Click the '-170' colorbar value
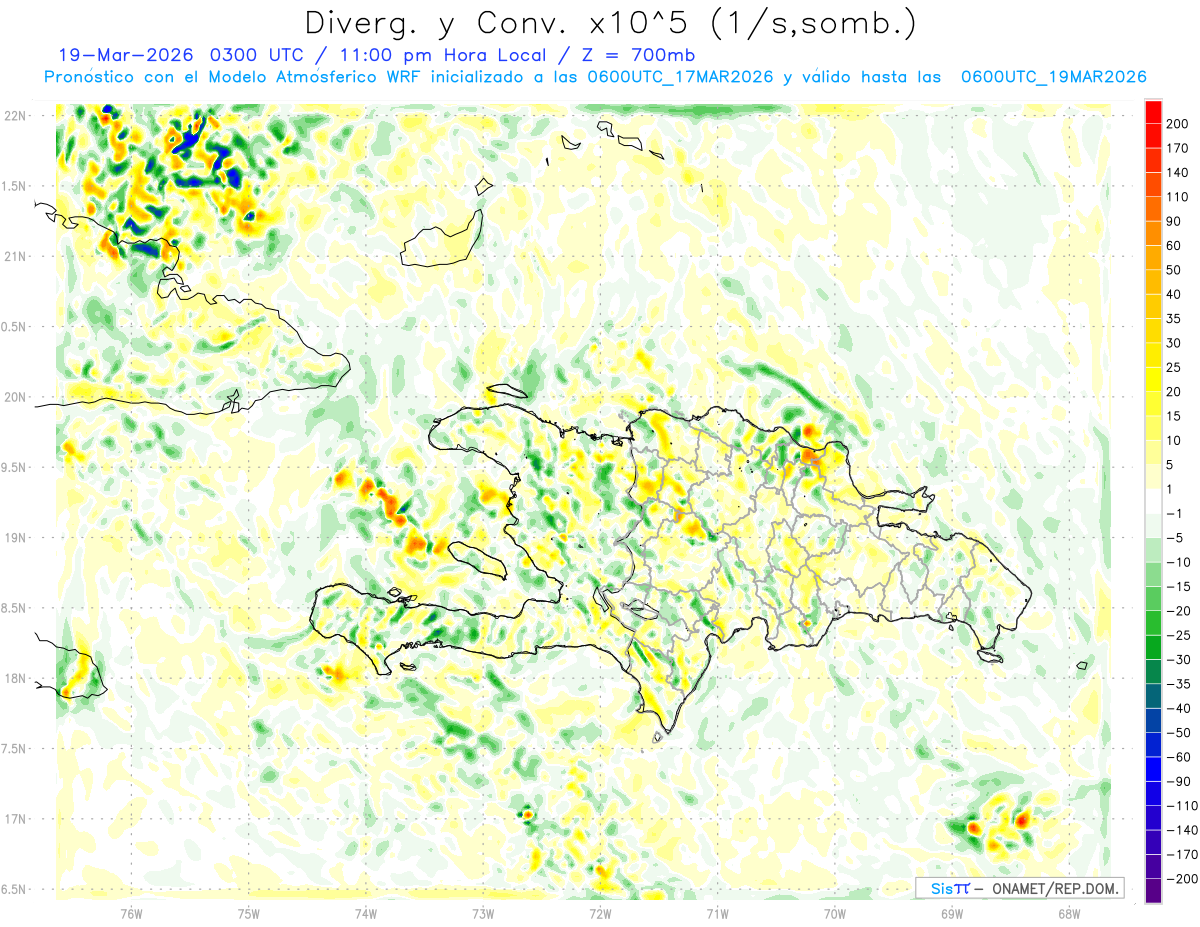Viewport: 1200px width, 927px height. [x=1184, y=855]
